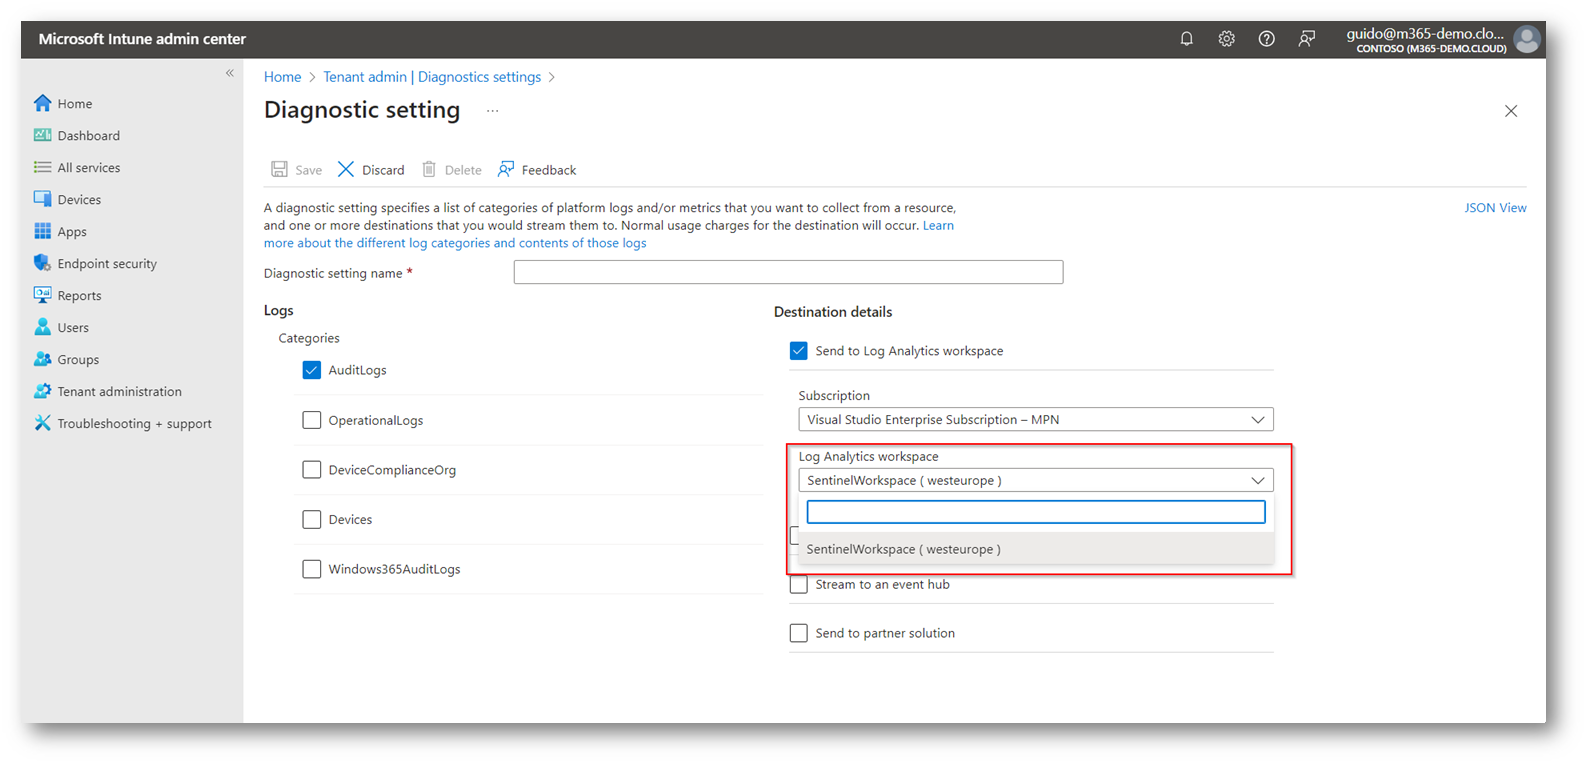Image resolution: width=1588 pixels, height=765 pixels.
Task: Click the Home house icon in sidebar
Action: point(42,103)
